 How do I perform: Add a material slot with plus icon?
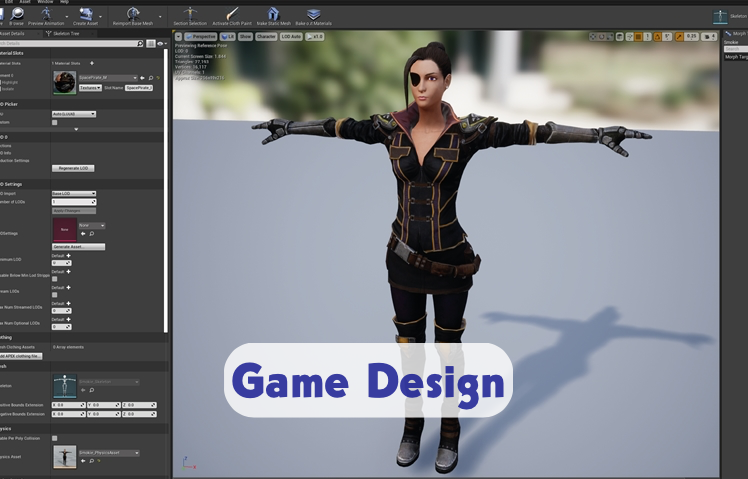click(x=92, y=63)
